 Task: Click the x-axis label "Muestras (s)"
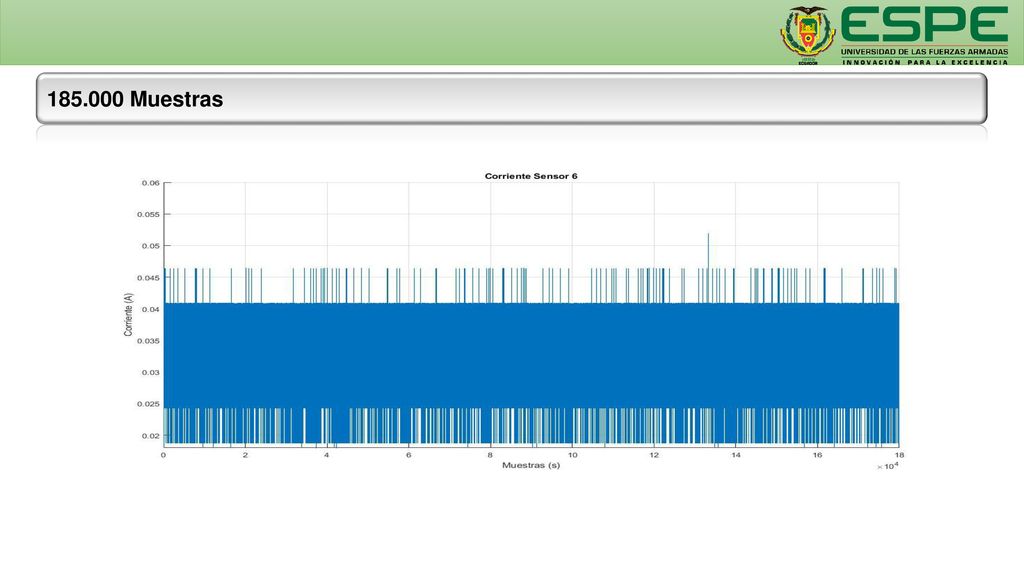tap(531, 466)
